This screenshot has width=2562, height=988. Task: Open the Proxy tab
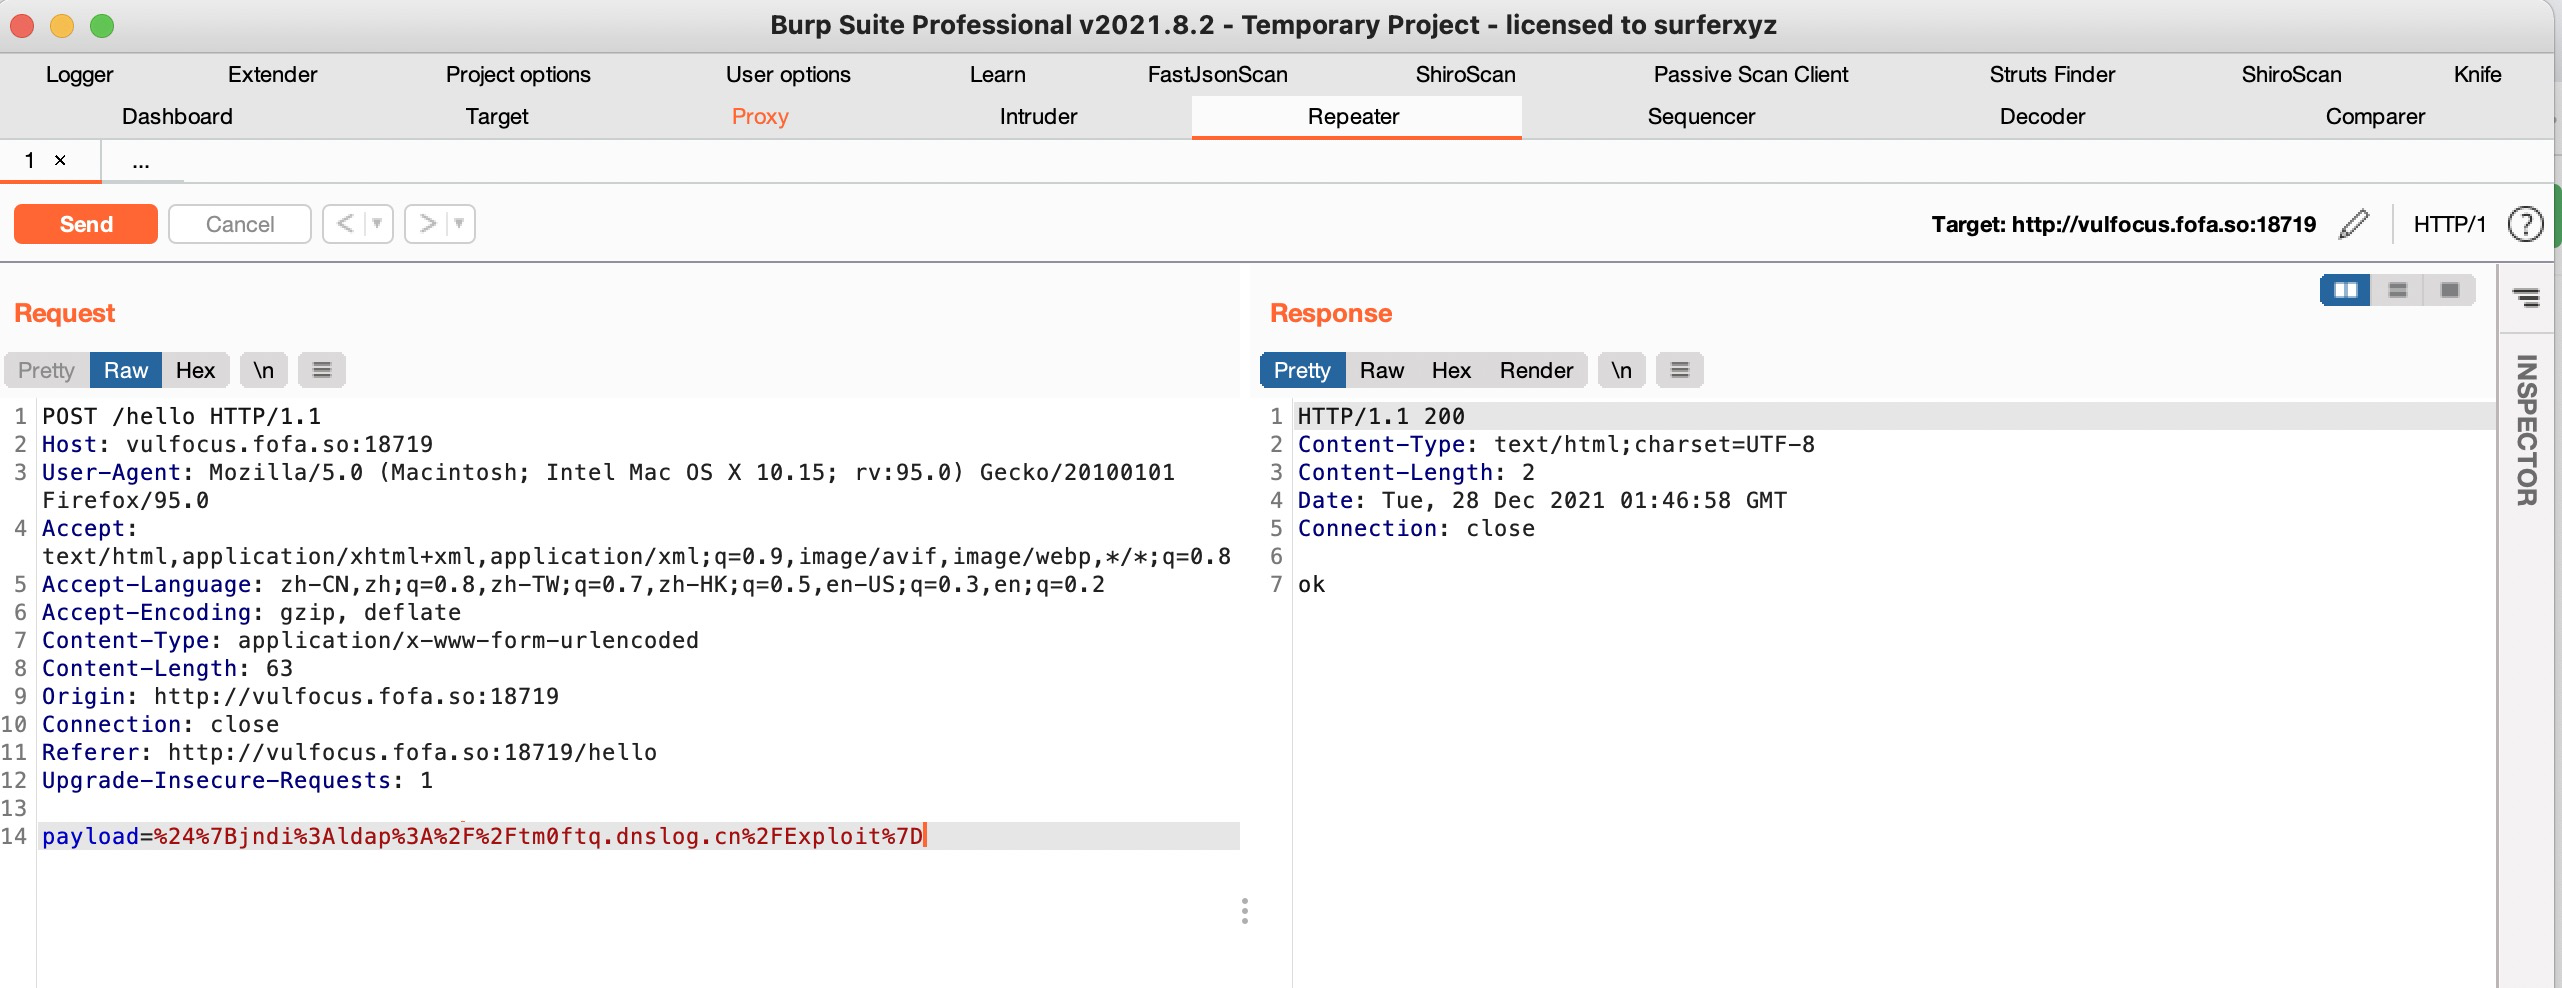pos(760,116)
